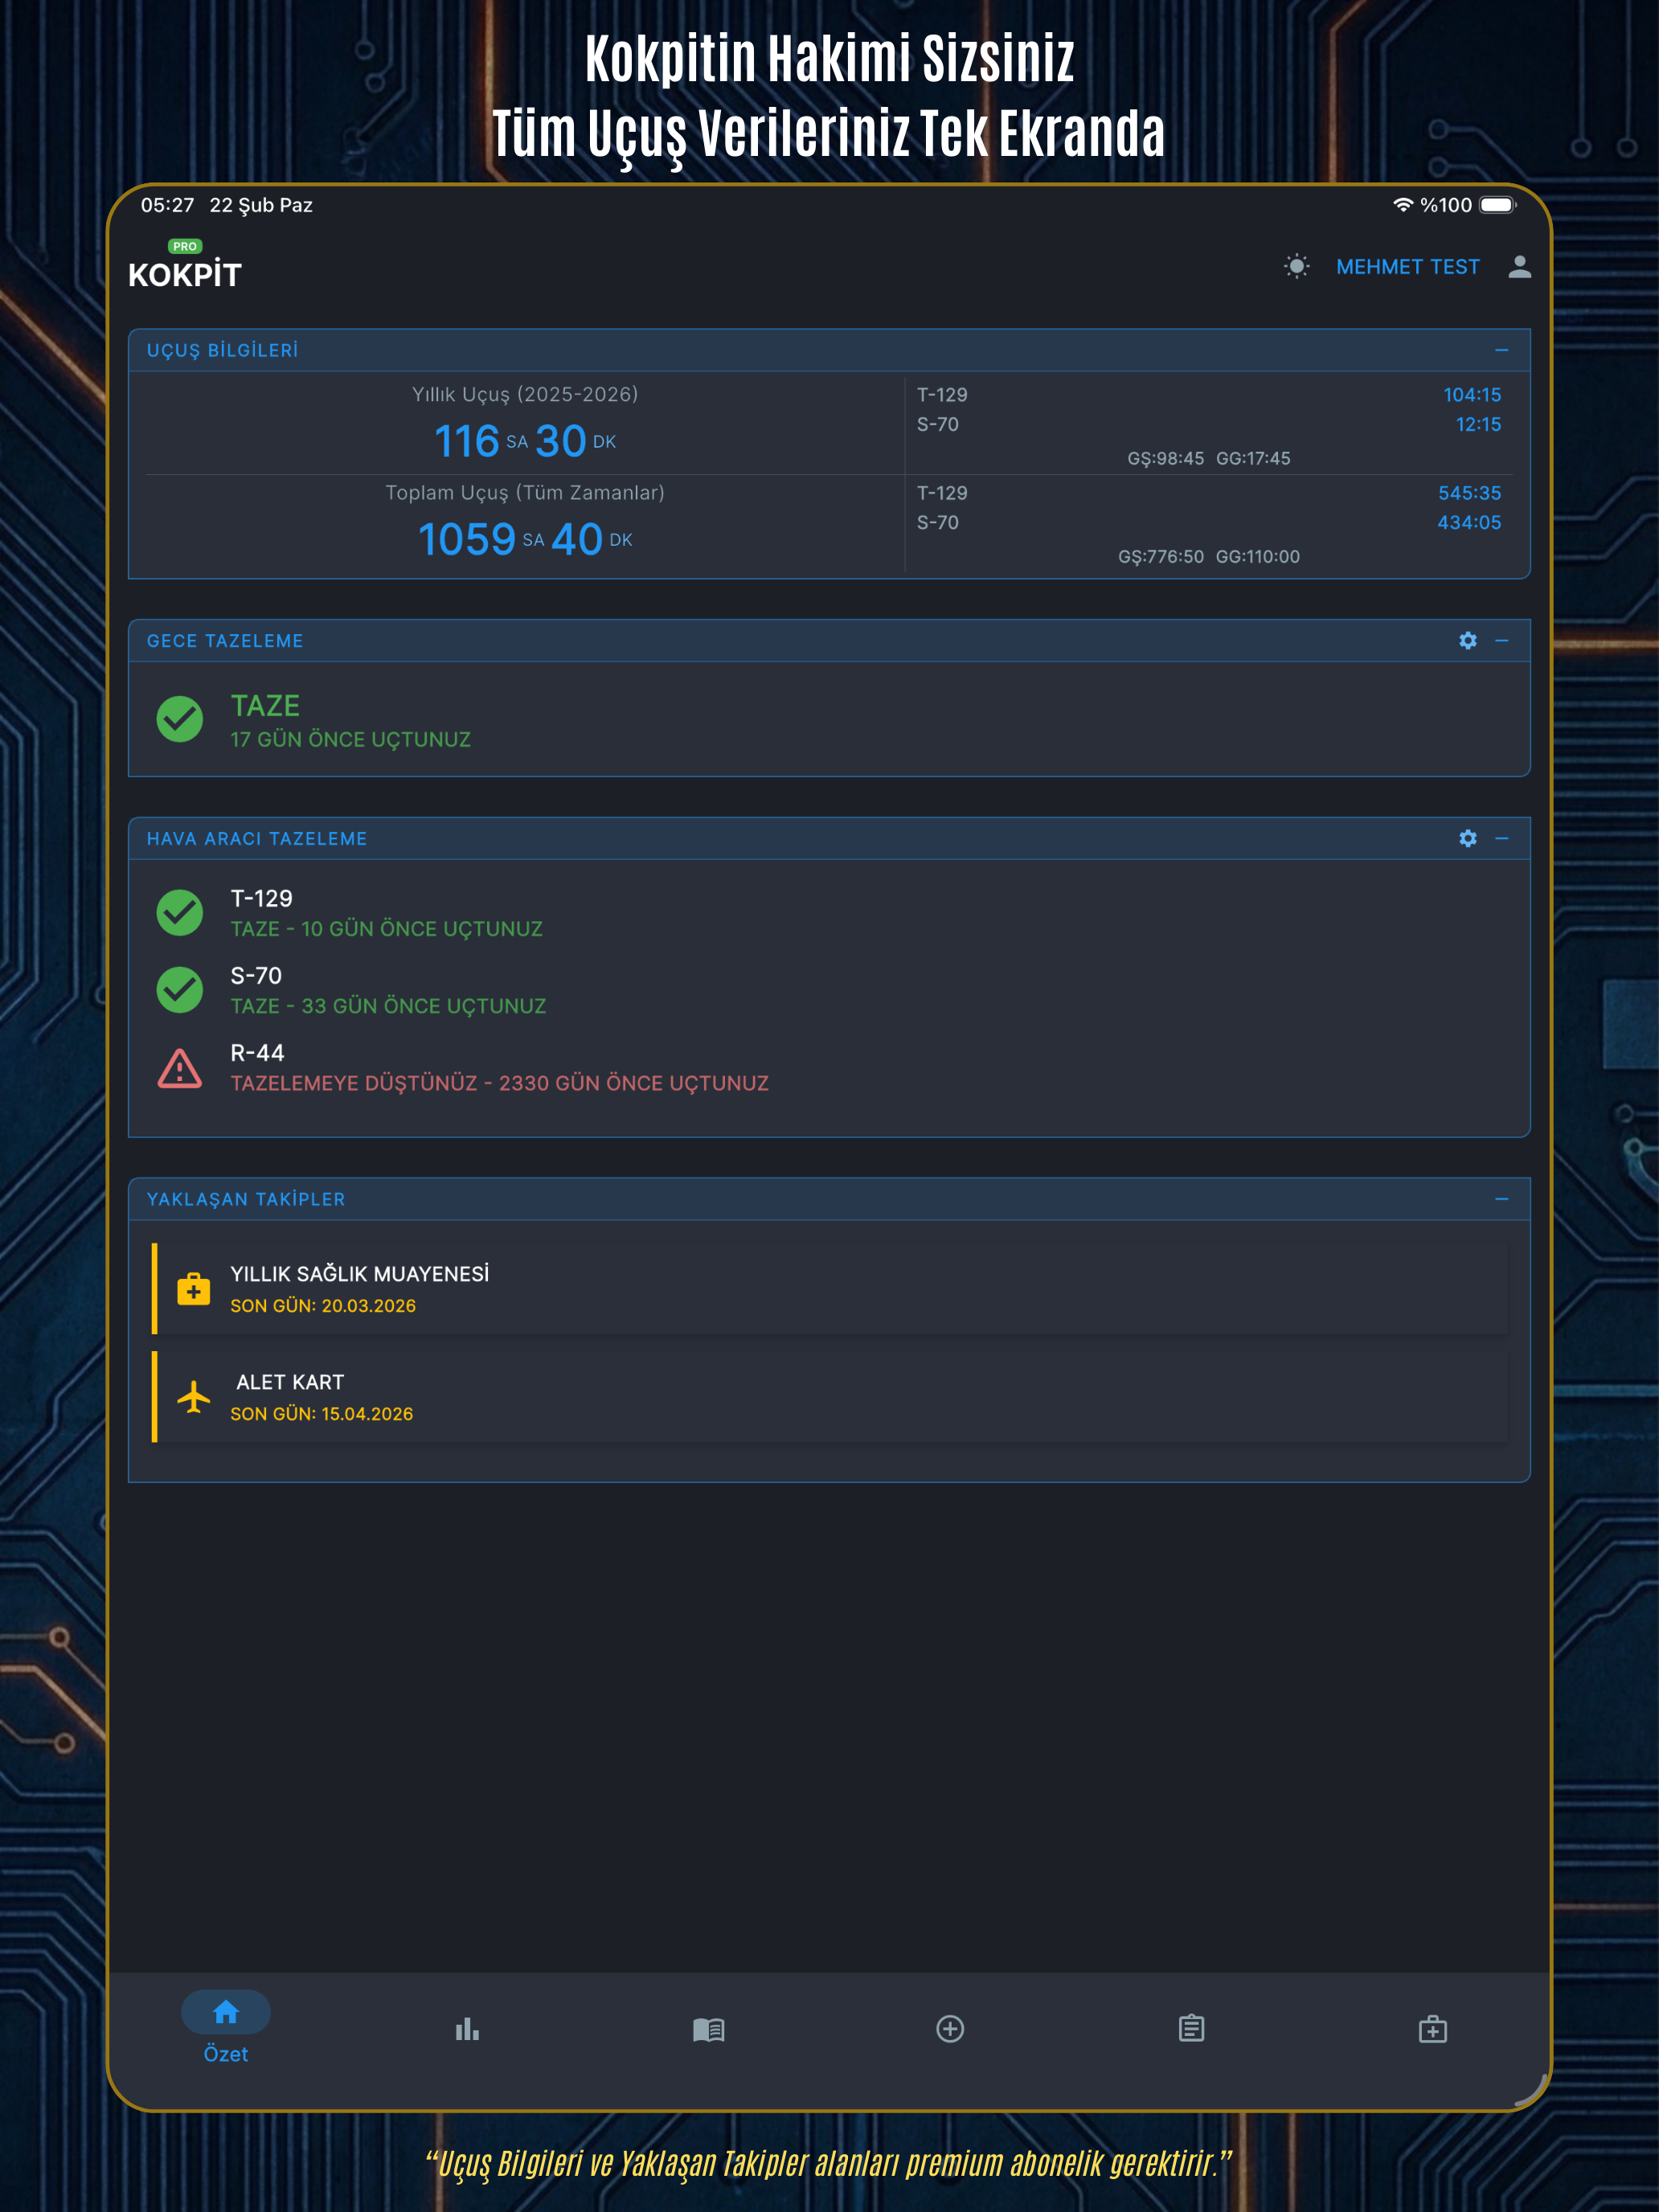Click yearly T-129 value 104:15
The height and width of the screenshot is (2212, 1659).
(1471, 395)
